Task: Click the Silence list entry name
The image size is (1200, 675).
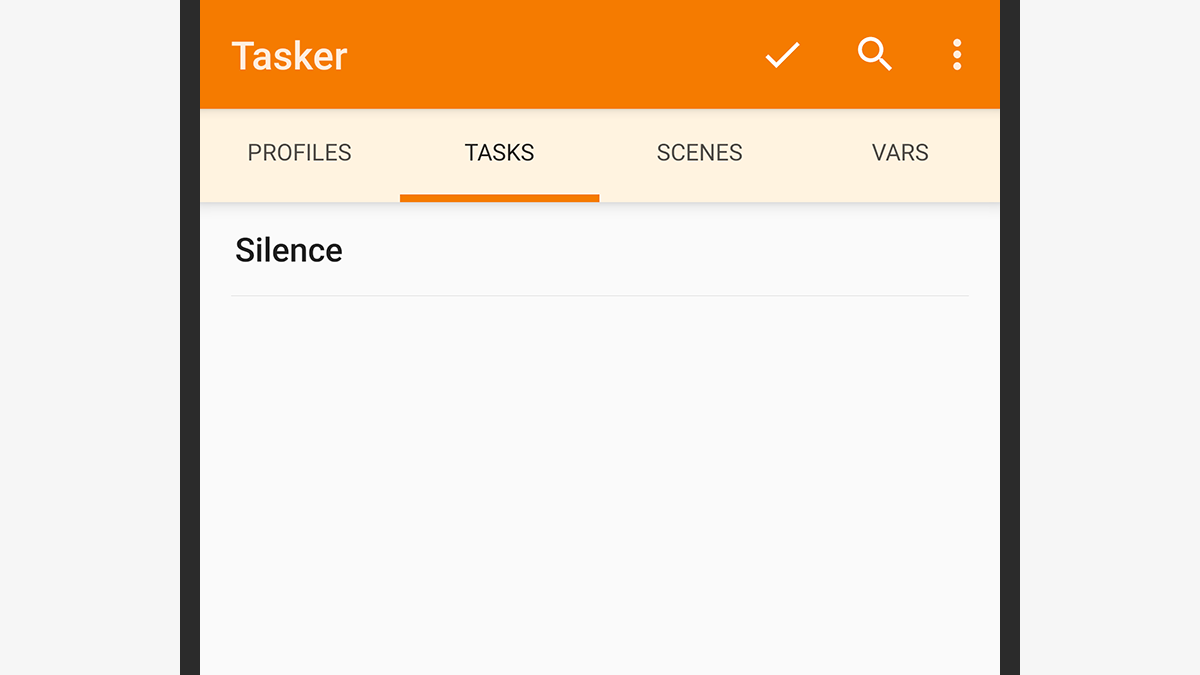Action: point(289,250)
